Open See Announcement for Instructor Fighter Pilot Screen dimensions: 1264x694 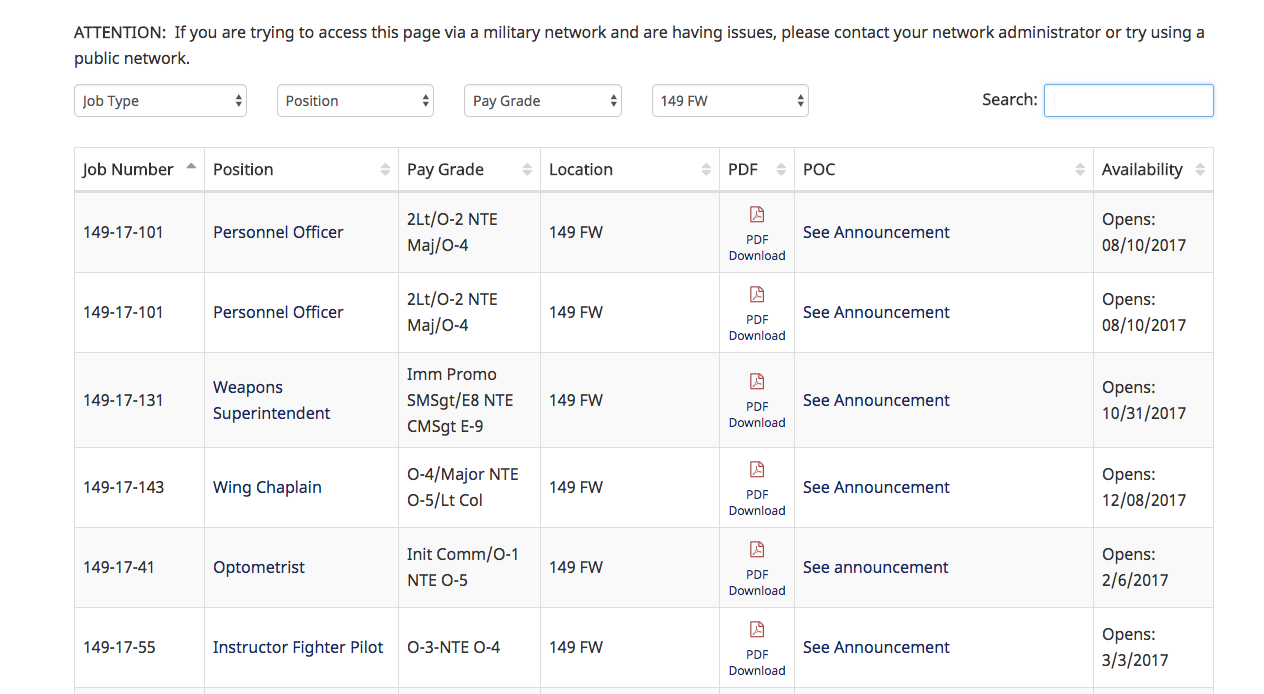(x=876, y=647)
